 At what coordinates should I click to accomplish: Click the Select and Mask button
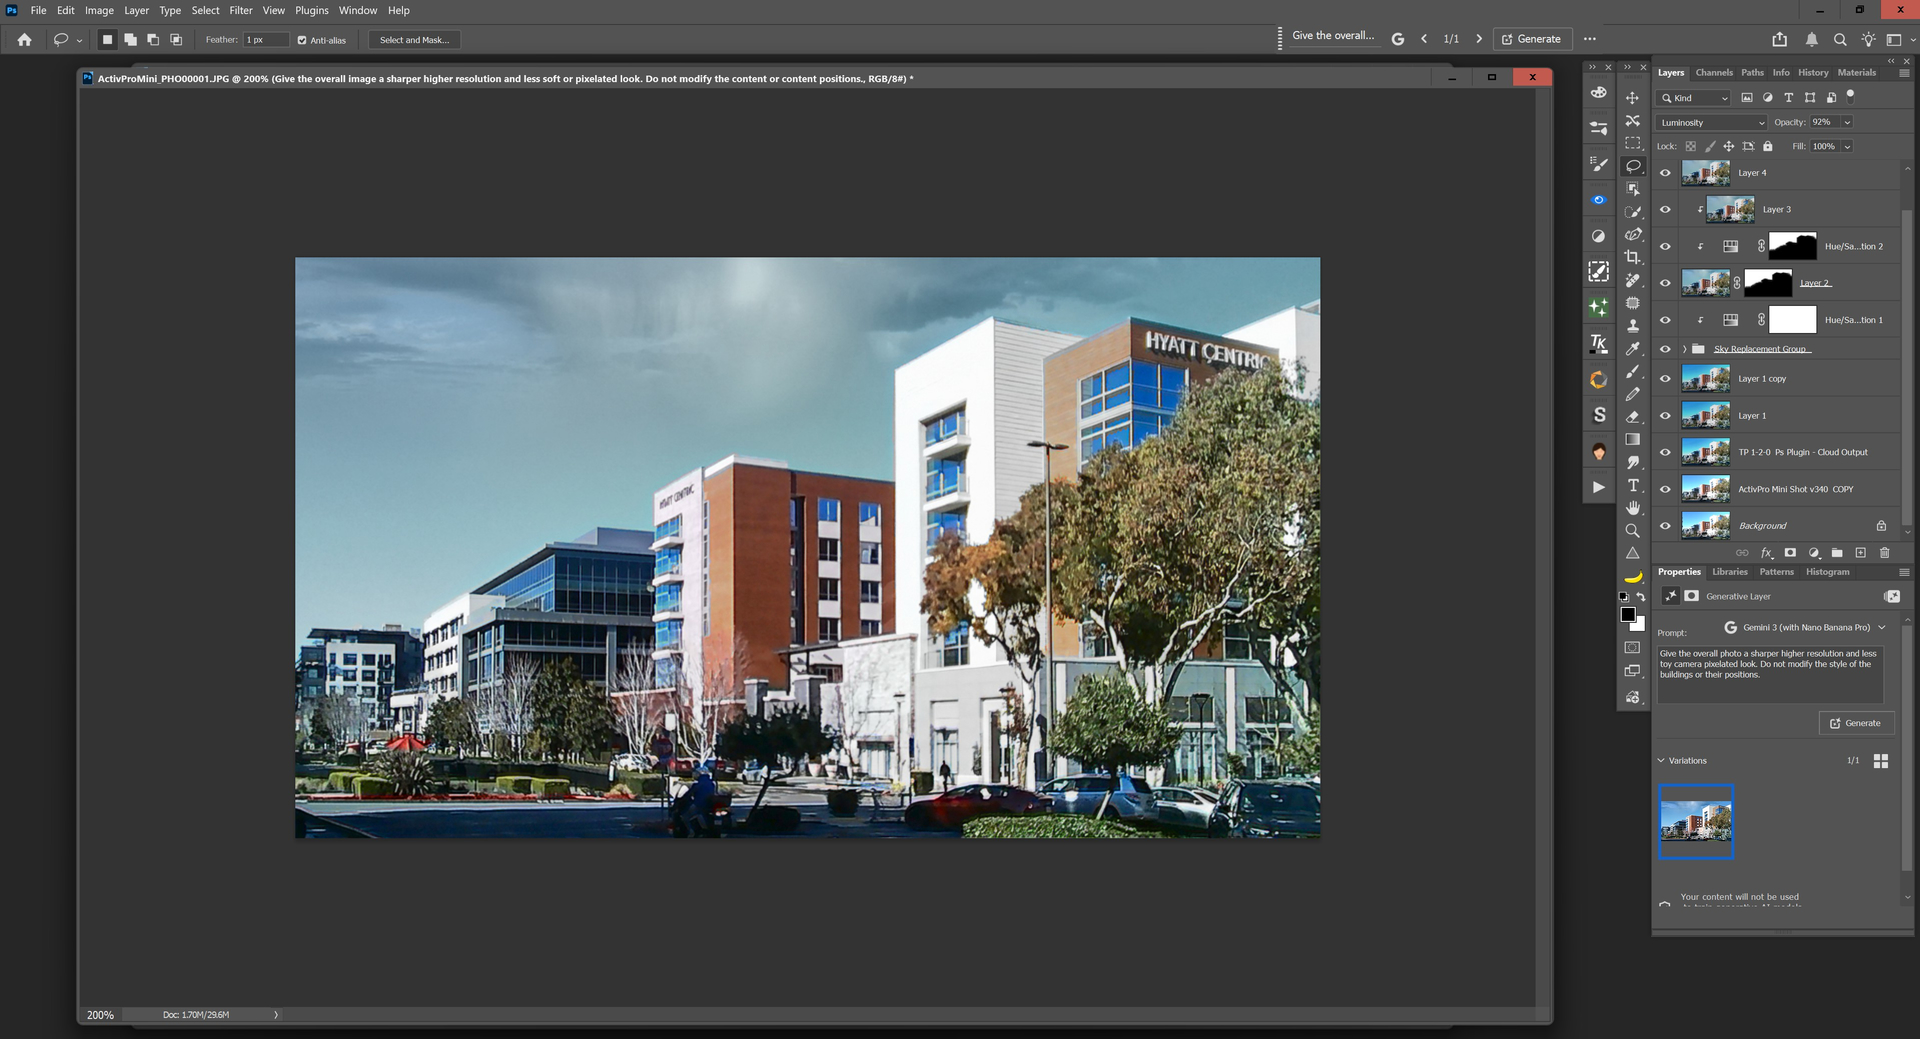tap(414, 40)
